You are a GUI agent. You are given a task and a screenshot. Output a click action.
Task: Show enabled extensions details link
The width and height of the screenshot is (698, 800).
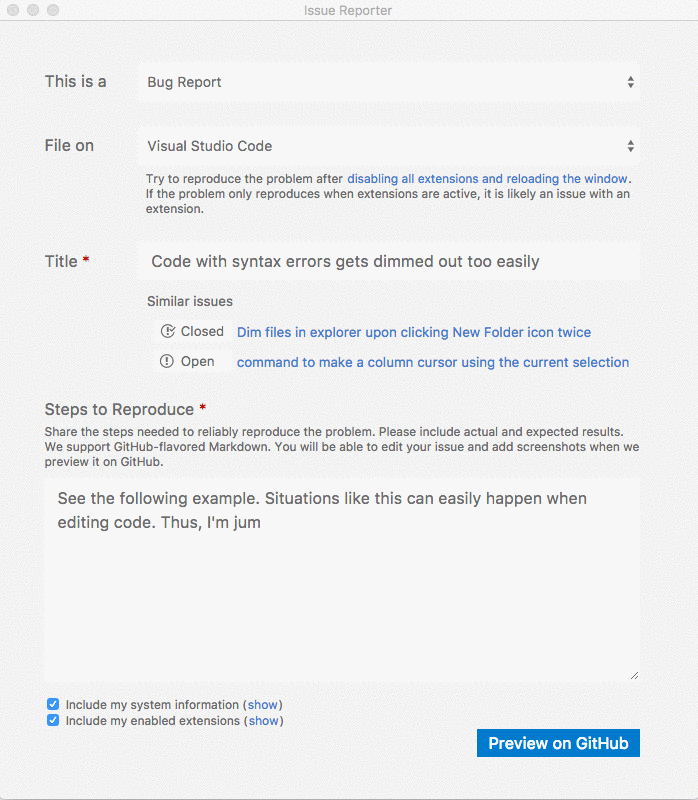coord(263,721)
